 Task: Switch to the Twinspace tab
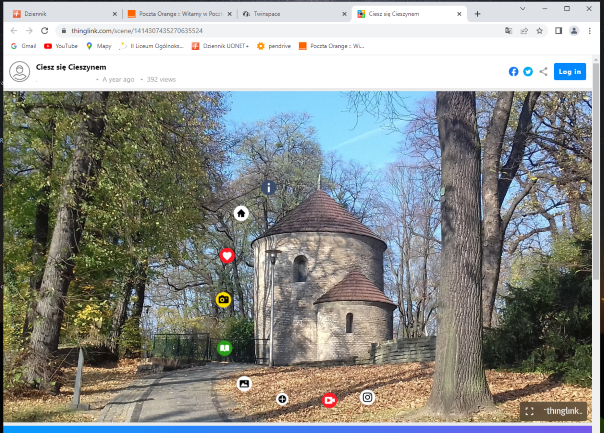295,14
